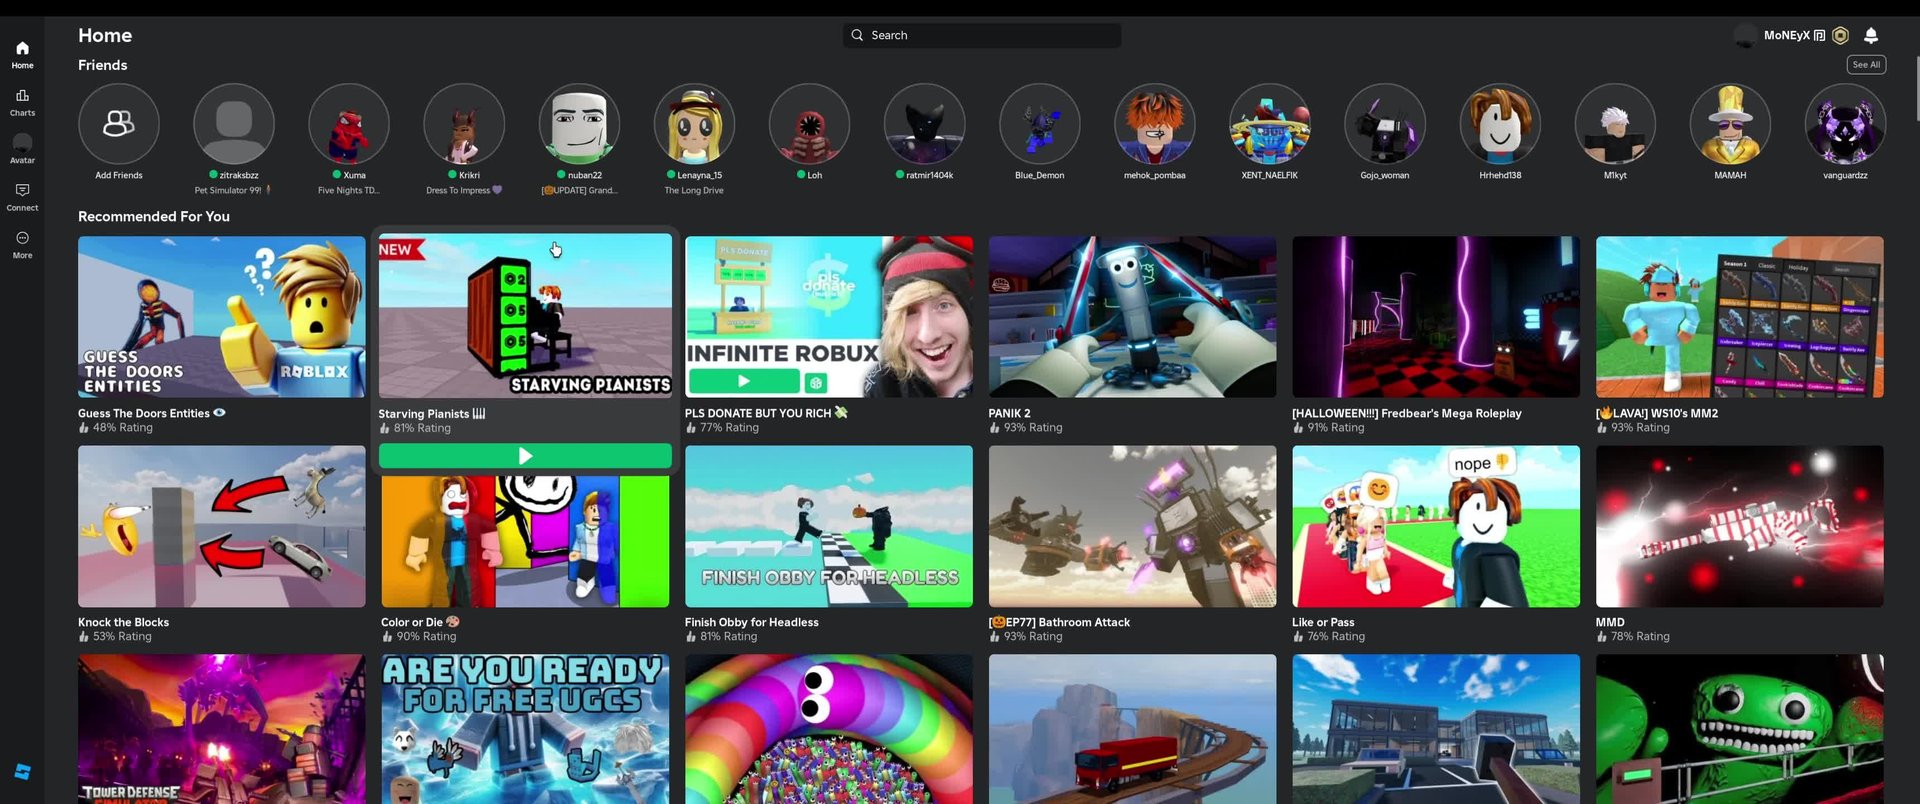The width and height of the screenshot is (1920, 804).
Task: Open Fredbear's Mega Roleplay thumbnail
Action: [1436, 317]
